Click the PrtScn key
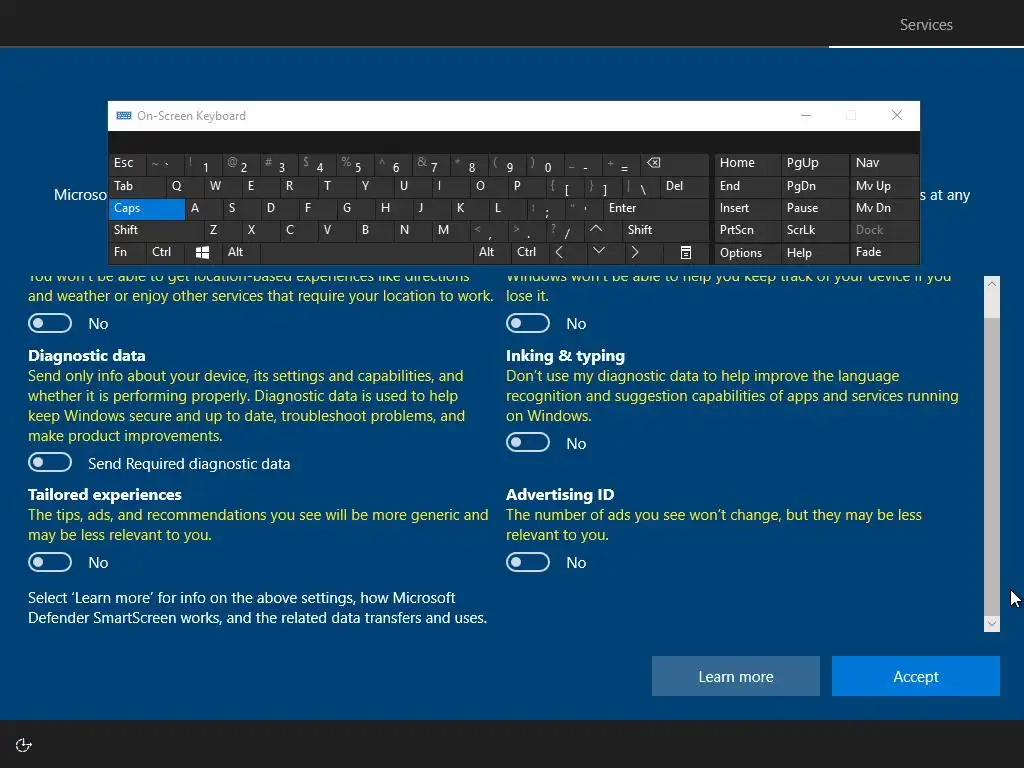1024x768 pixels. click(x=748, y=230)
